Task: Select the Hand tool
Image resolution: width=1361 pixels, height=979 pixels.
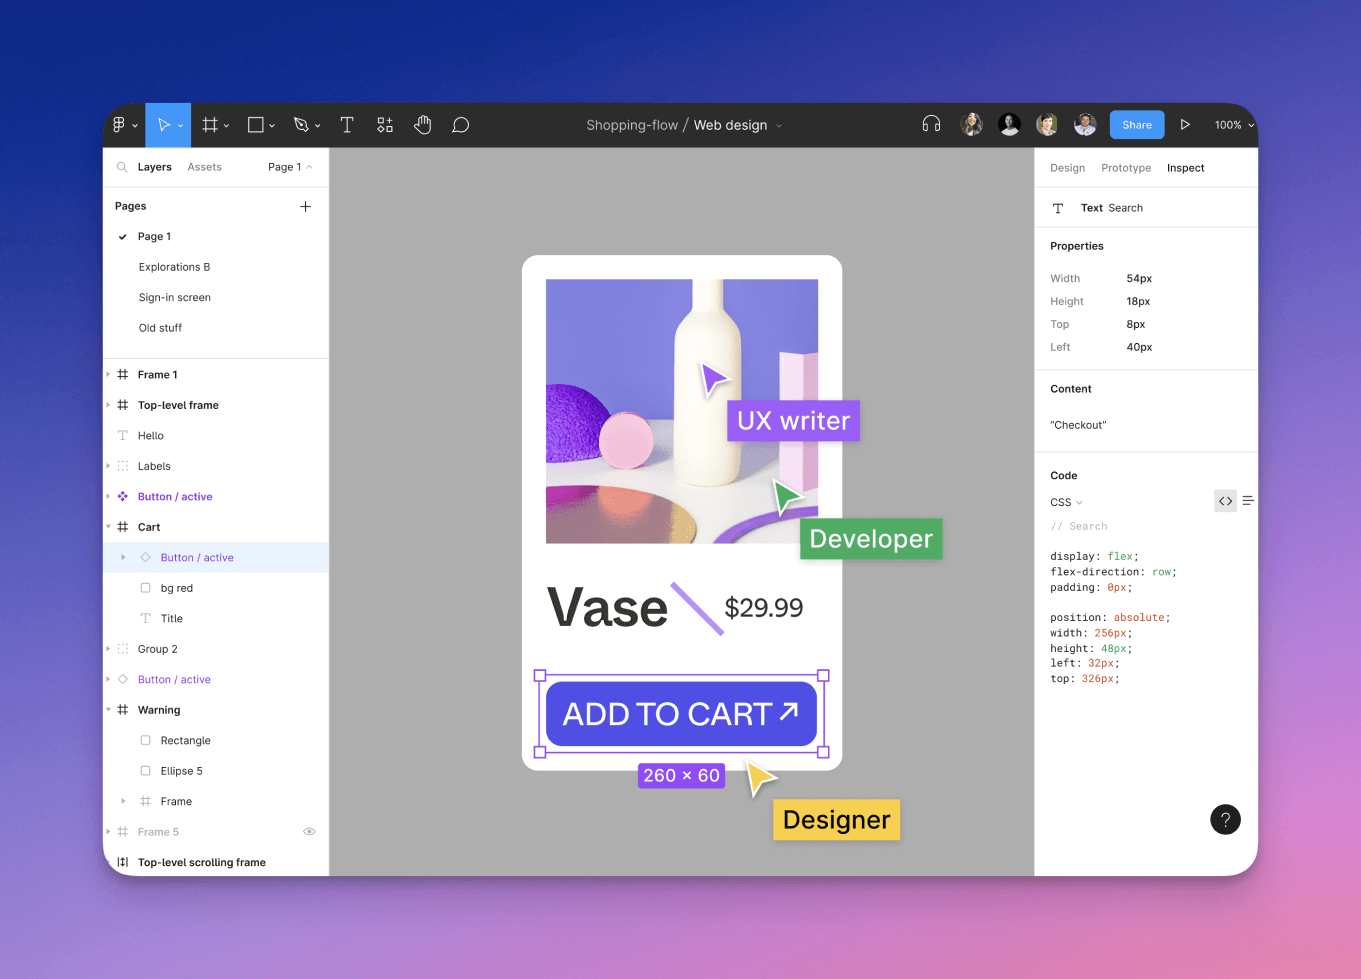Action: [423, 124]
